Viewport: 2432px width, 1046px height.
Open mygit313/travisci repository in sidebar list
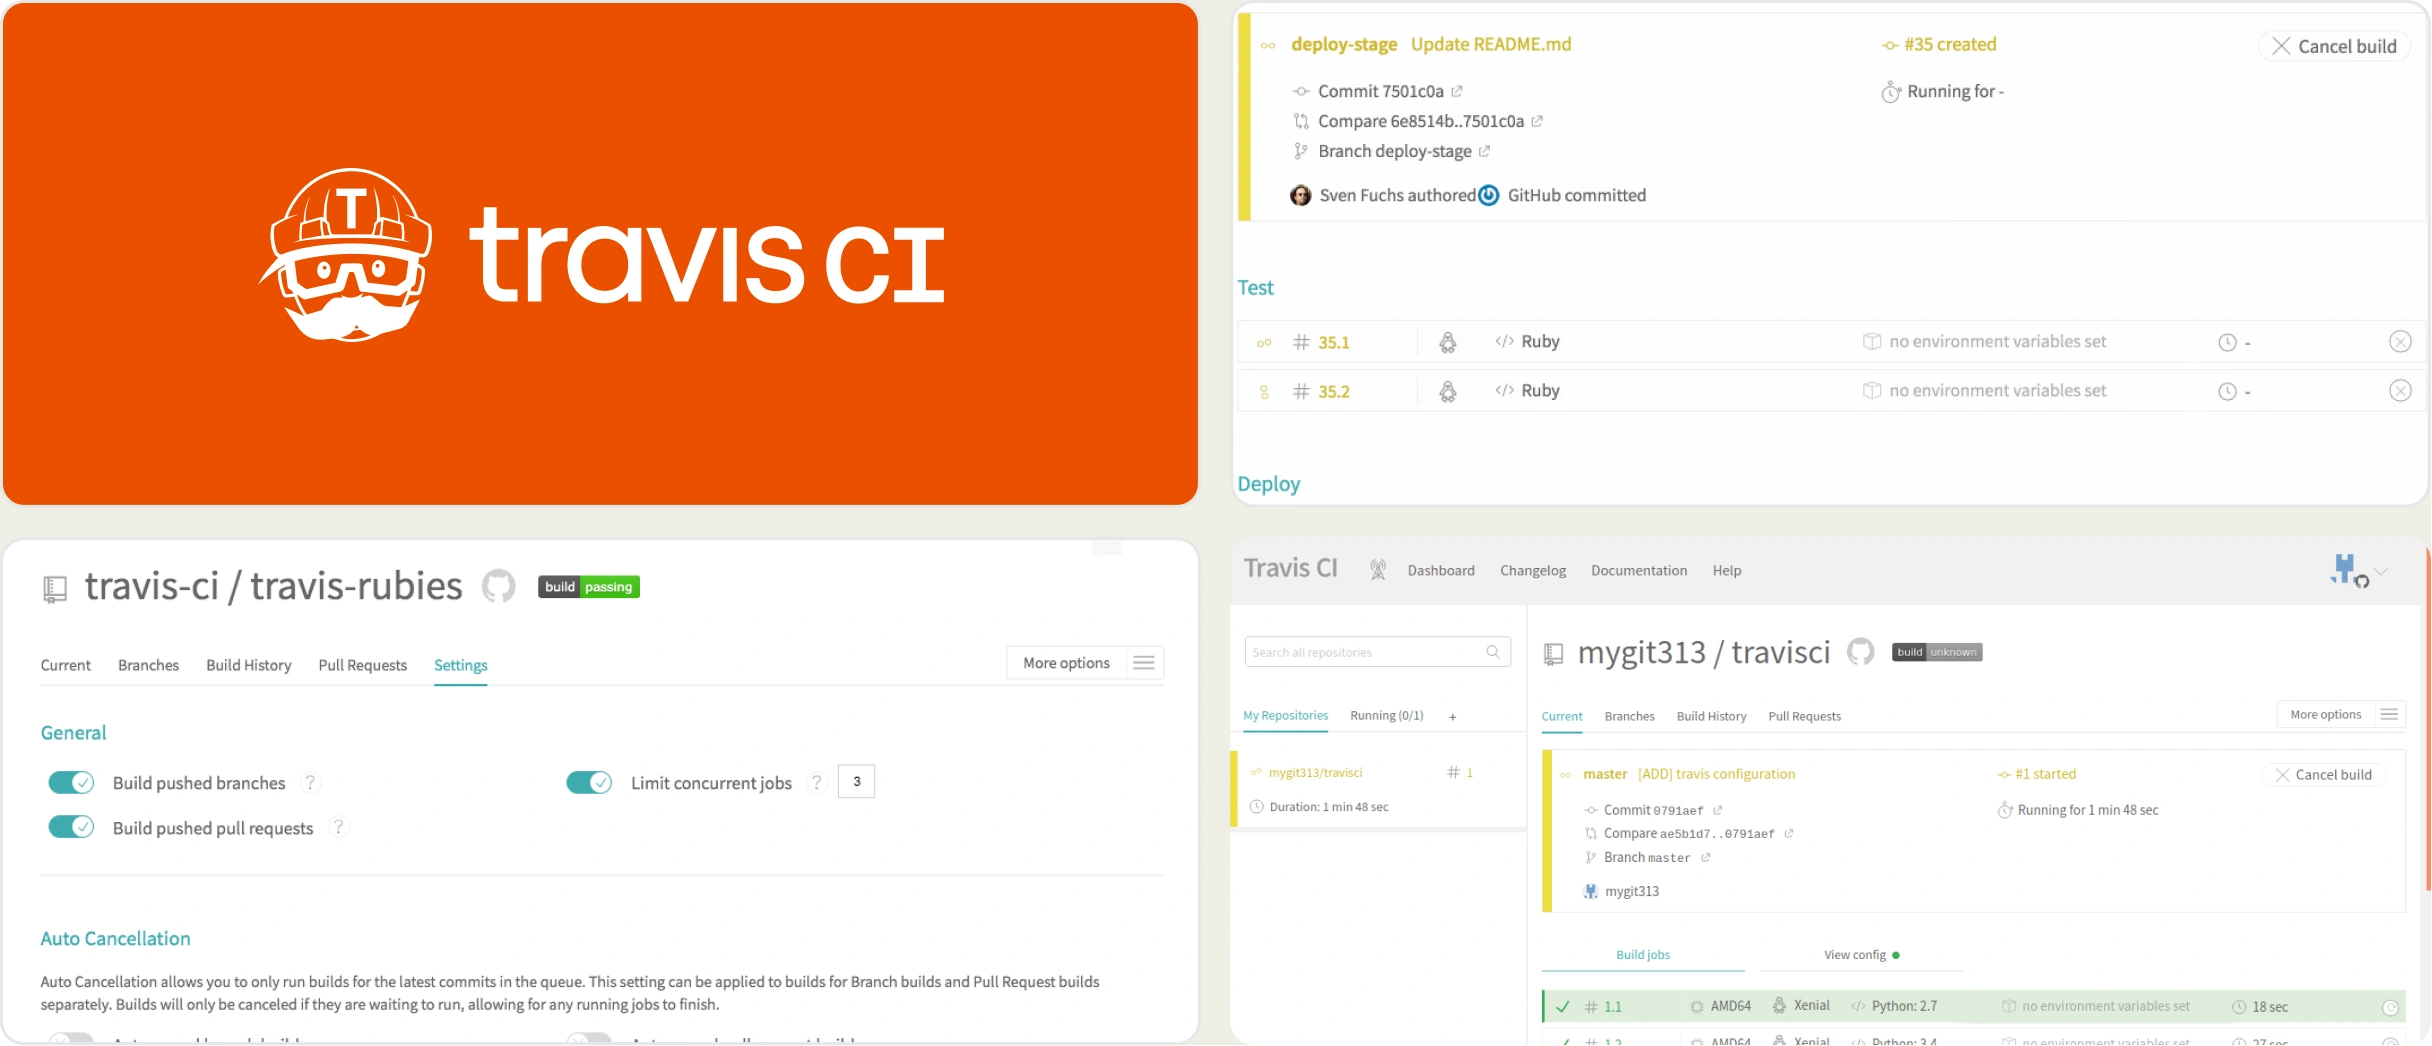coord(1315,773)
